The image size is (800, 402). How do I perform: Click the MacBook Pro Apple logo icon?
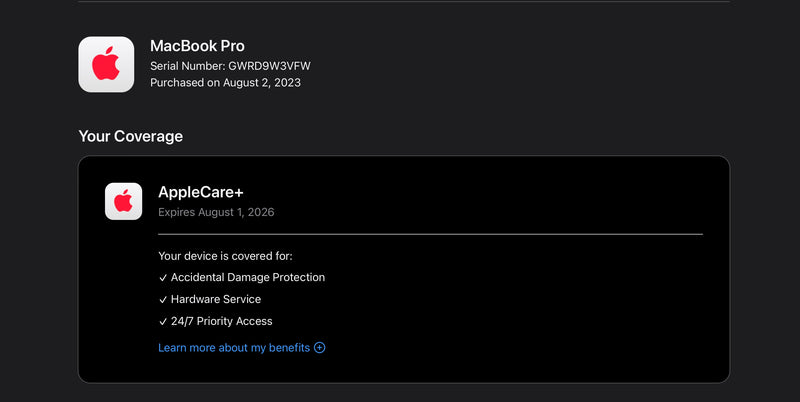click(106, 65)
